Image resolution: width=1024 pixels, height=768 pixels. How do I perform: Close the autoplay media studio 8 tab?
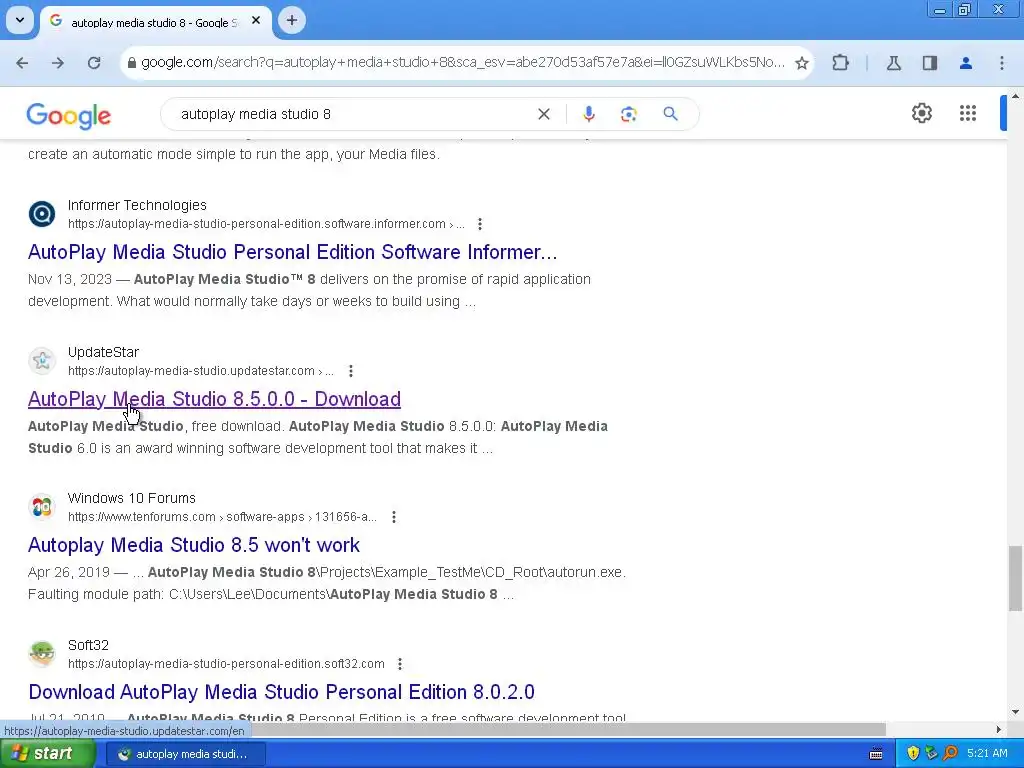(x=256, y=21)
